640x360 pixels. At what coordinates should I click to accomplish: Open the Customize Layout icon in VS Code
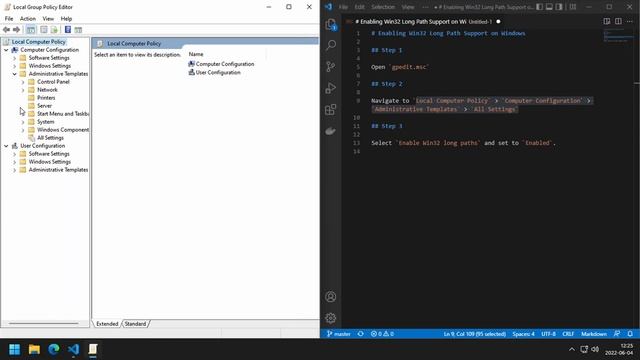coord(573,7)
